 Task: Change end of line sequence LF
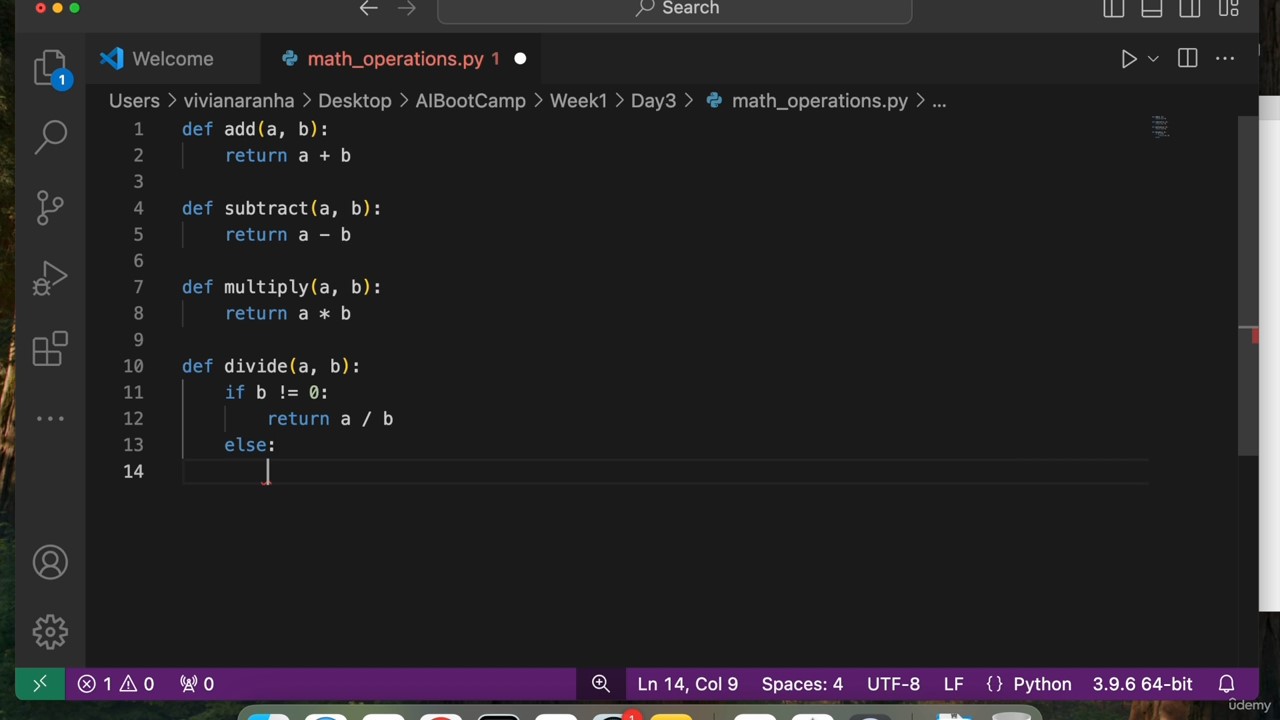click(x=954, y=684)
